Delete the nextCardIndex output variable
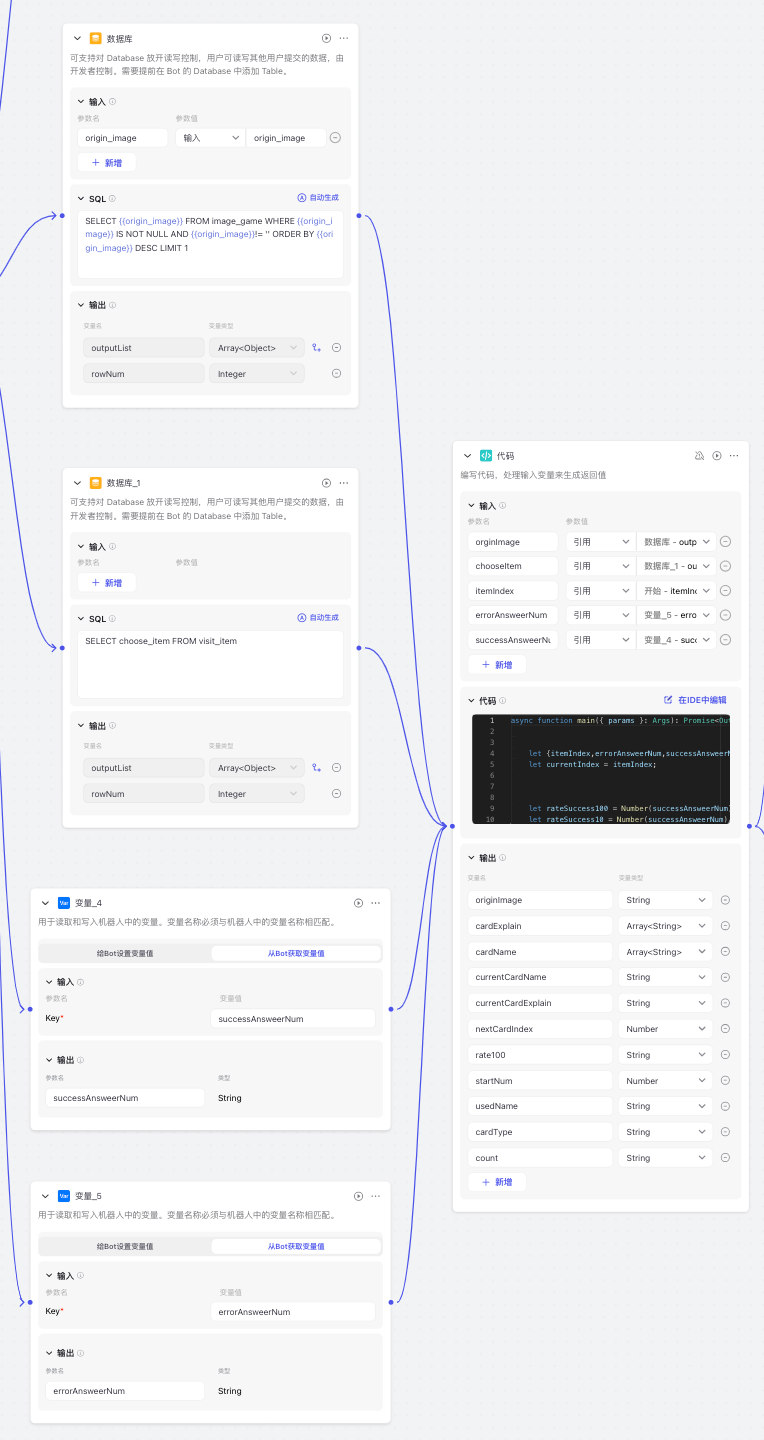The width and height of the screenshot is (764, 1440). [725, 1029]
